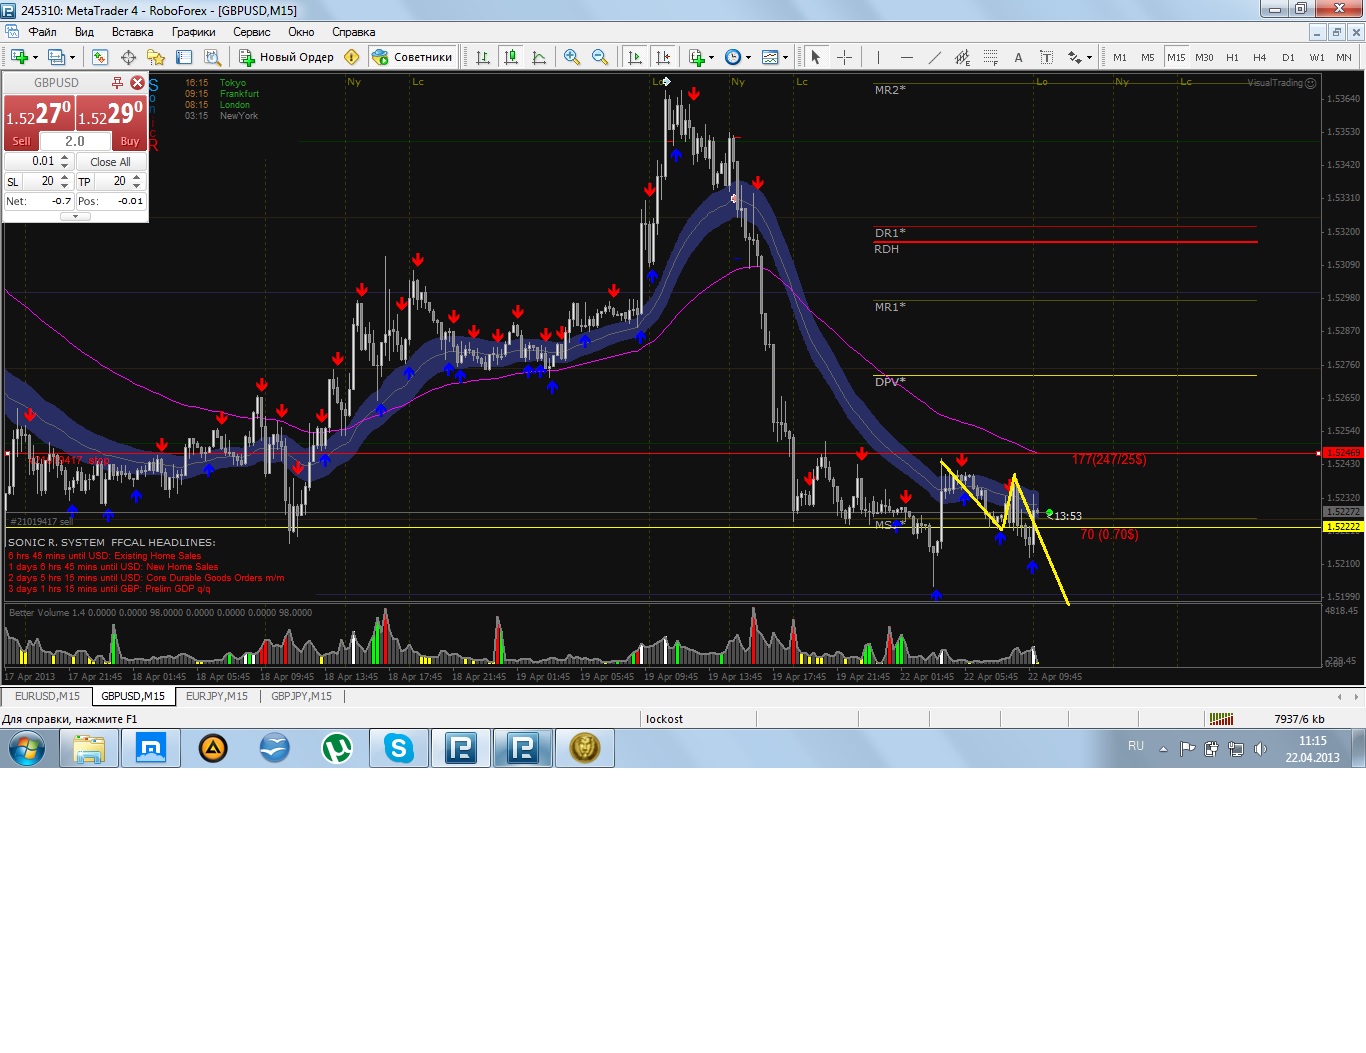Zoom out the chart

[x=600, y=57]
